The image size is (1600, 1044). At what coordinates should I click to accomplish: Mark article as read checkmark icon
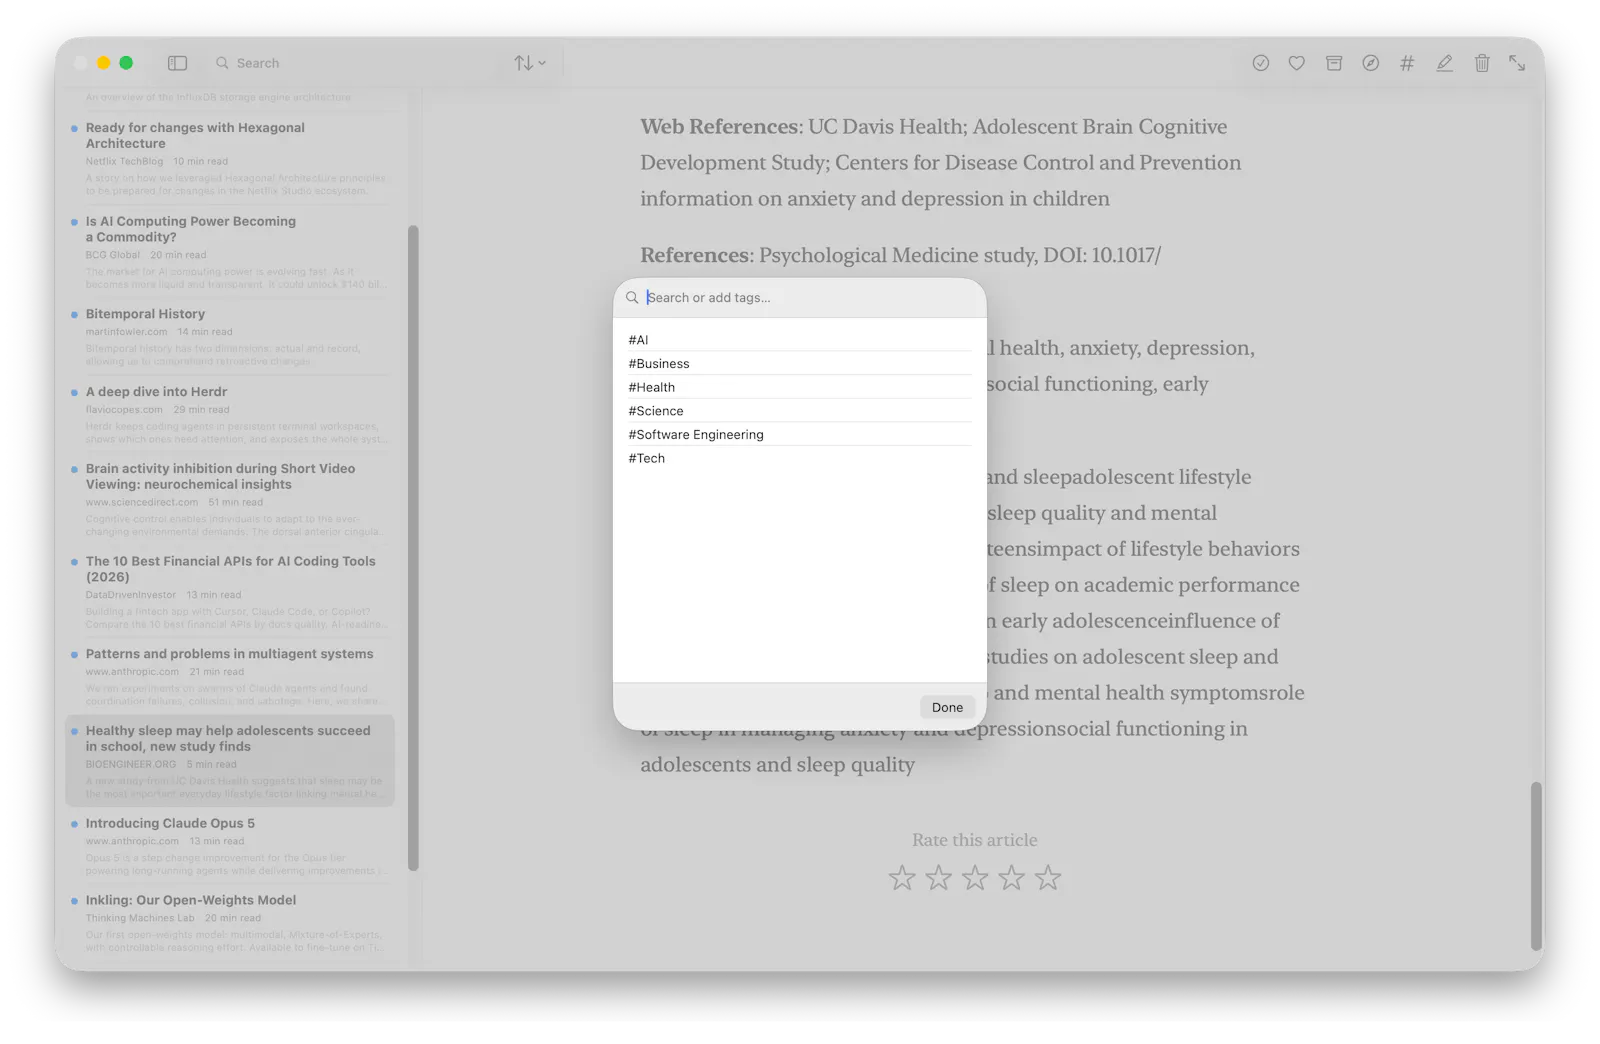(1260, 63)
